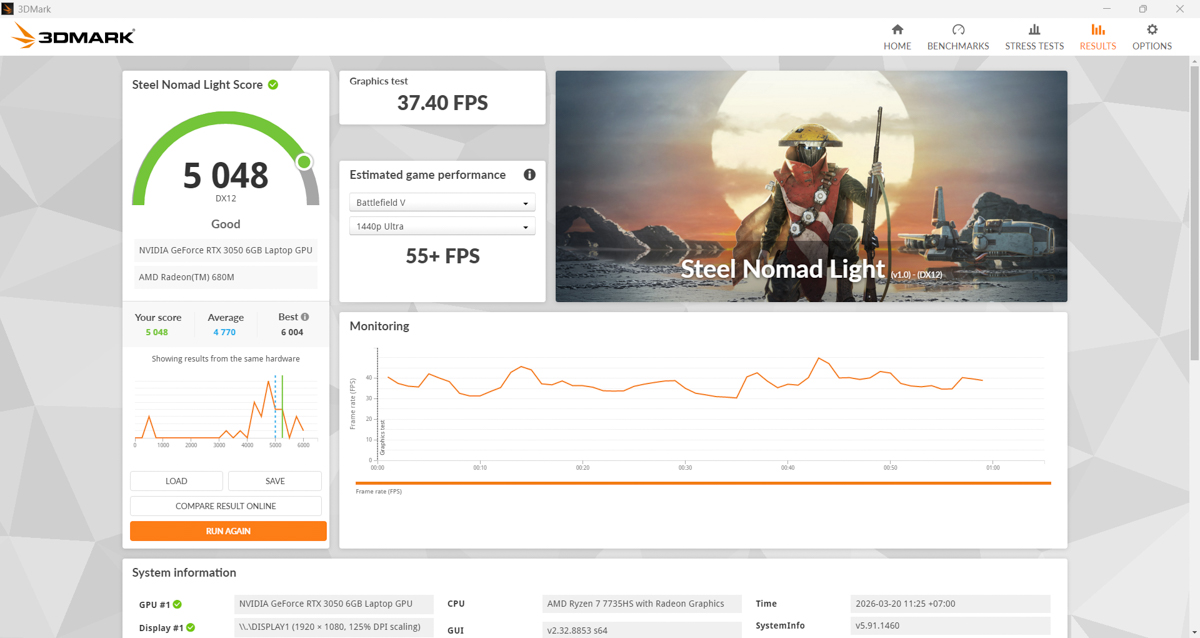Open the Battlefield V game selector
1200x638 pixels.
[442, 201]
